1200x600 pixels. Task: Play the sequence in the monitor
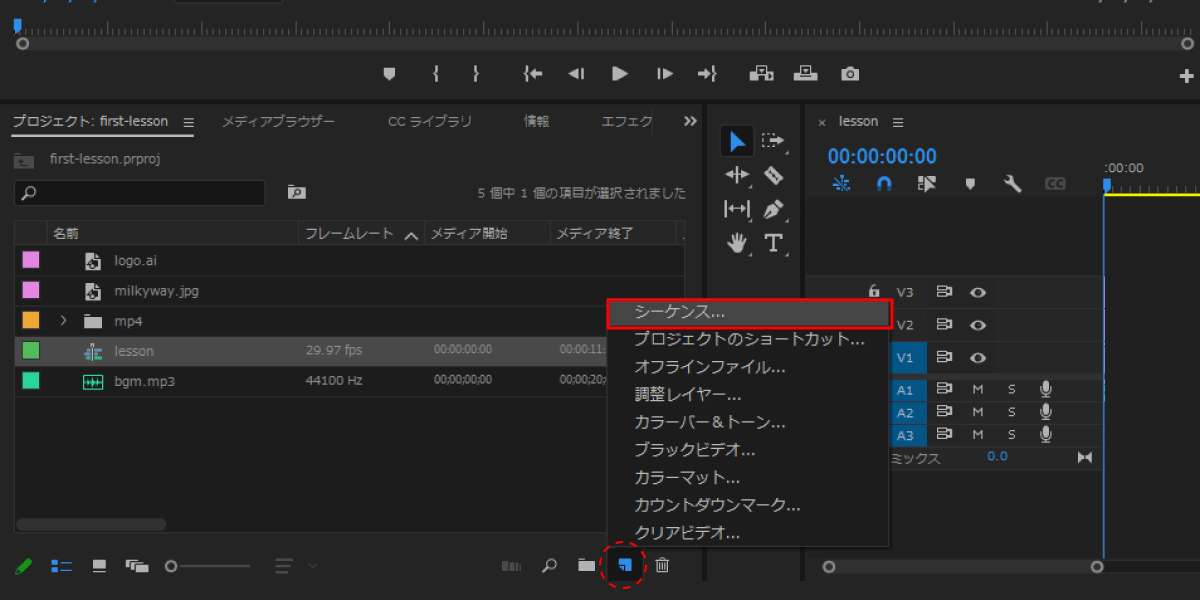pyautogui.click(x=620, y=73)
